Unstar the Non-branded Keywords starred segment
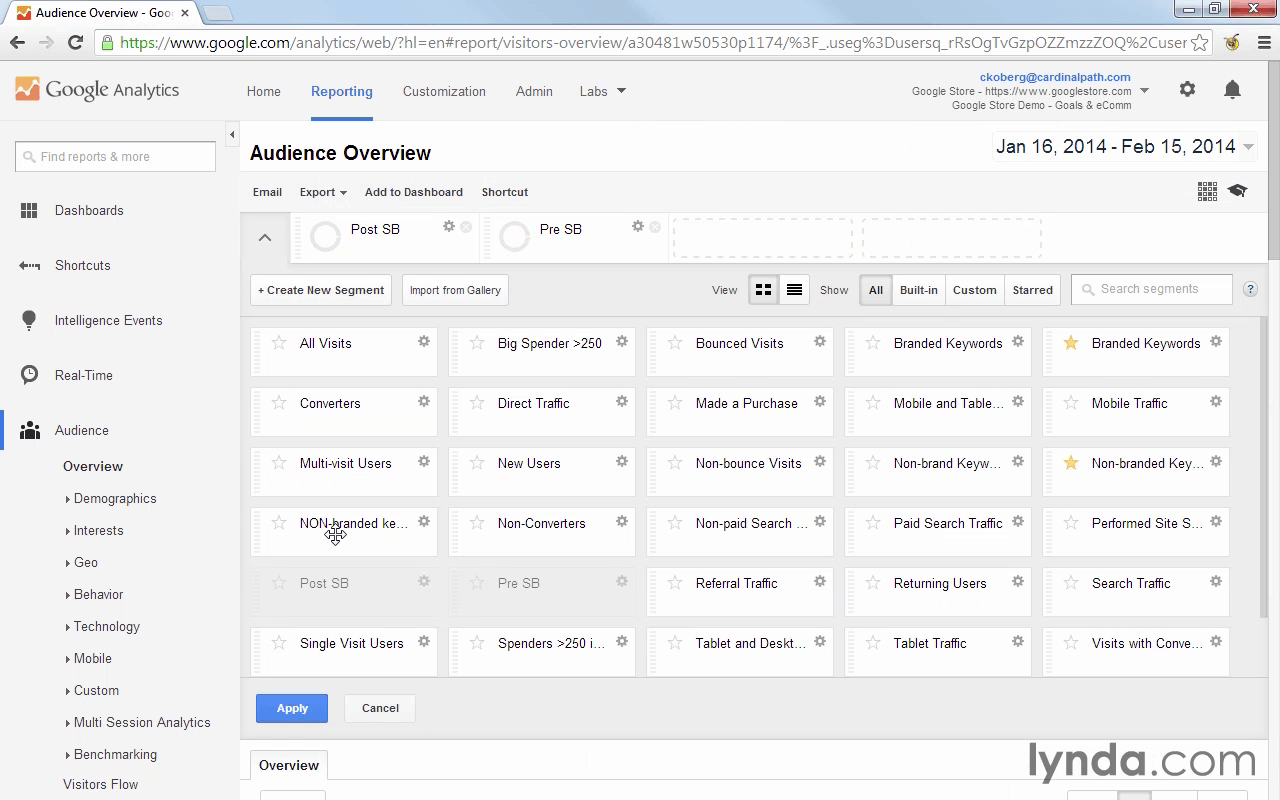1280x800 pixels. point(1071,463)
